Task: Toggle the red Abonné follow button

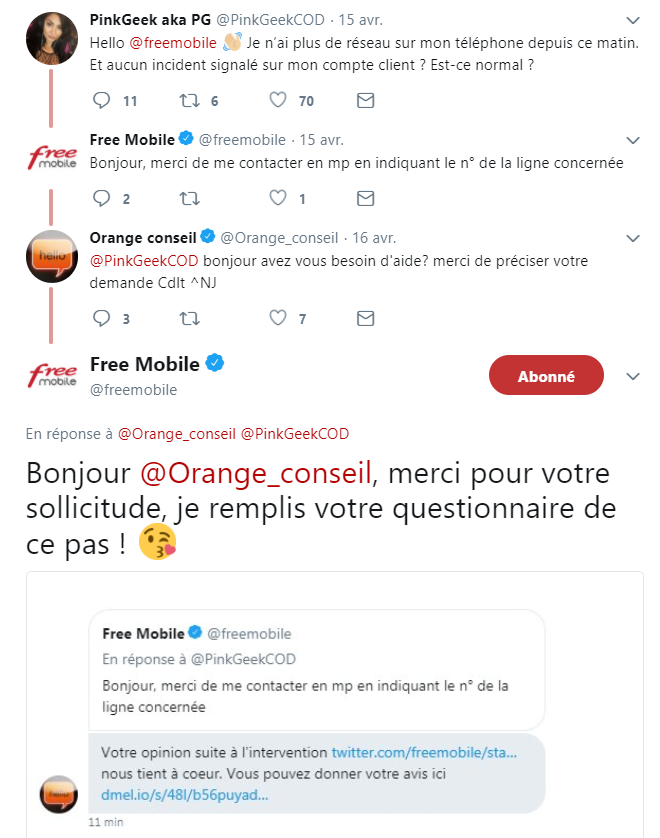Action: [546, 376]
